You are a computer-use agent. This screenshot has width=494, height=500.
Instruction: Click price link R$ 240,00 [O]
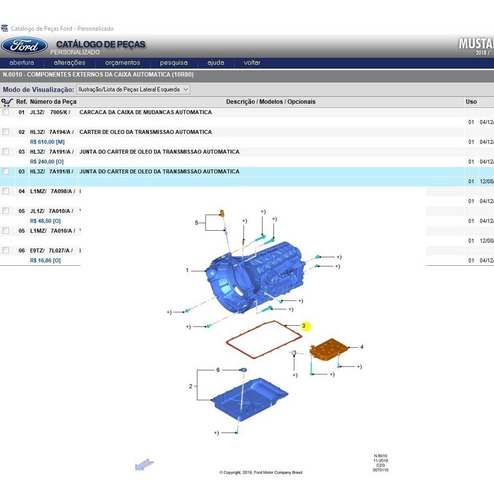pyautogui.click(x=47, y=162)
